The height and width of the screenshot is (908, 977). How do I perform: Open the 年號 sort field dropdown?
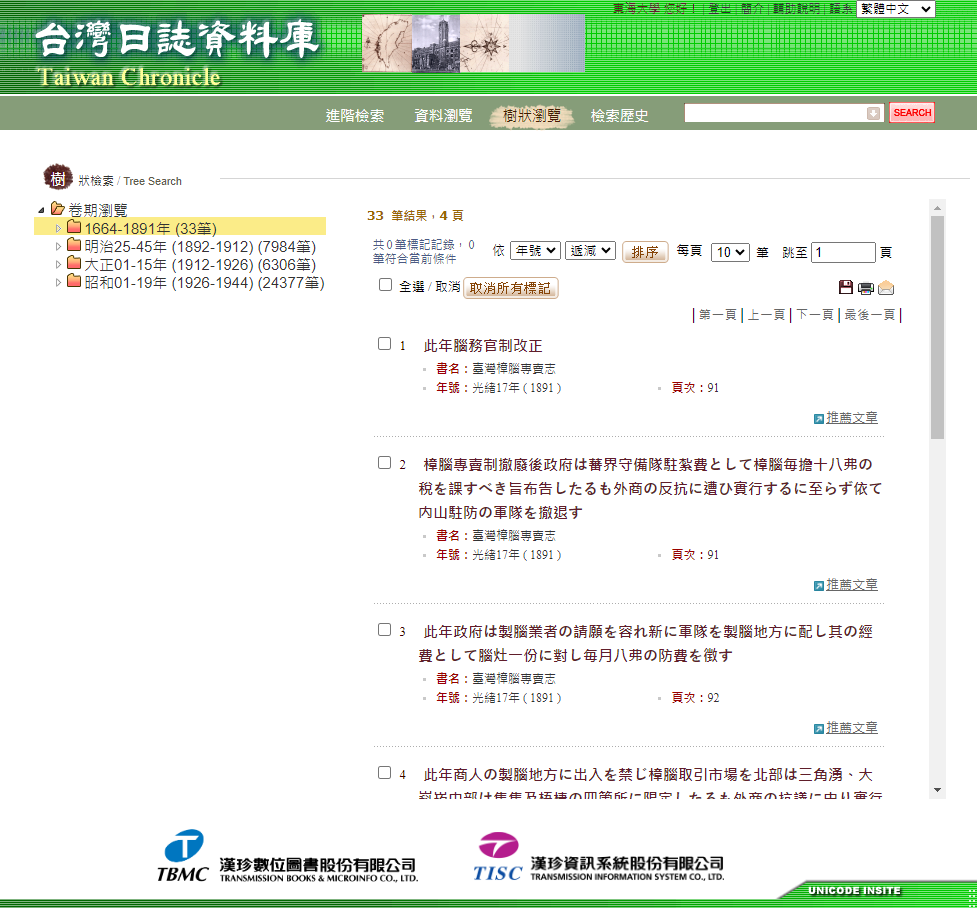tap(535, 251)
